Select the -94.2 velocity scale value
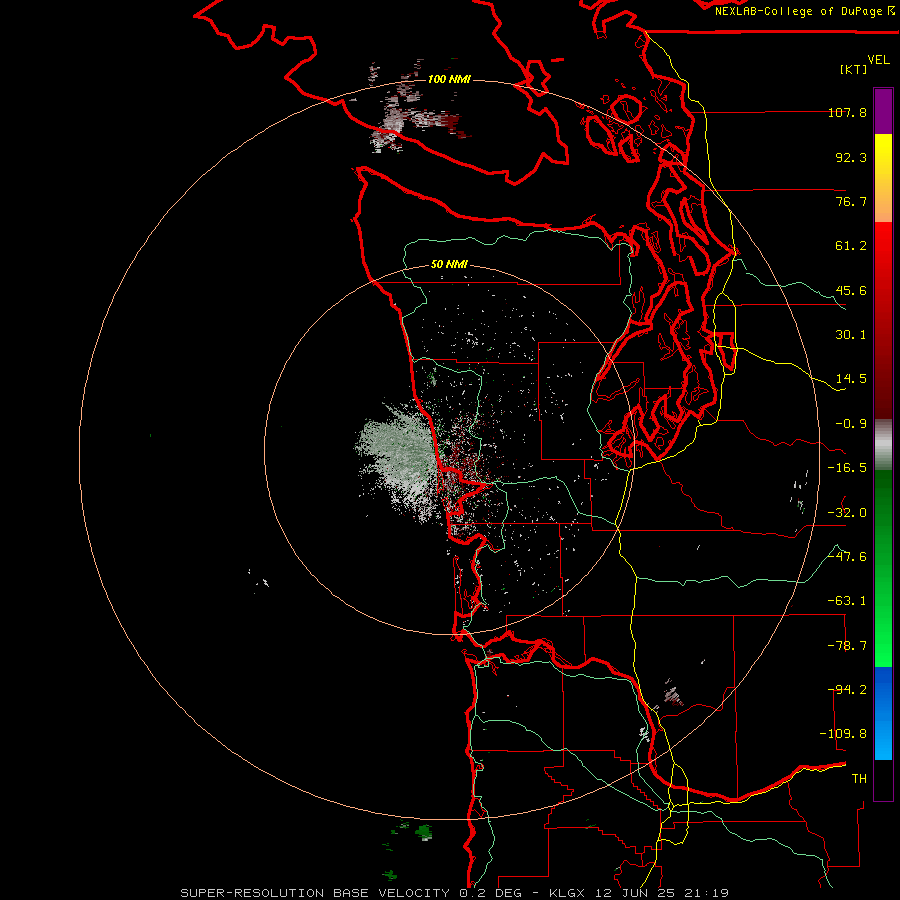 [847, 690]
